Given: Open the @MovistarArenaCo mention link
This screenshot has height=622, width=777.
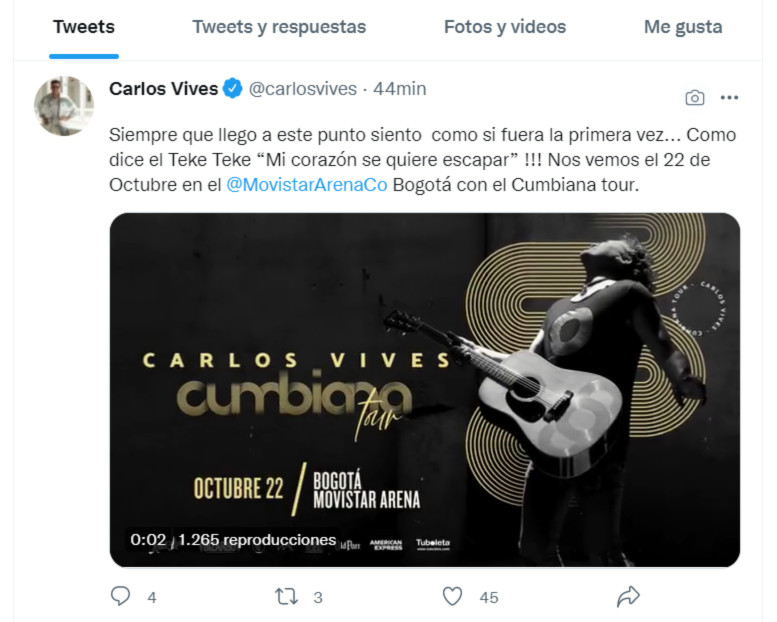Looking at the screenshot, I should click(307, 185).
